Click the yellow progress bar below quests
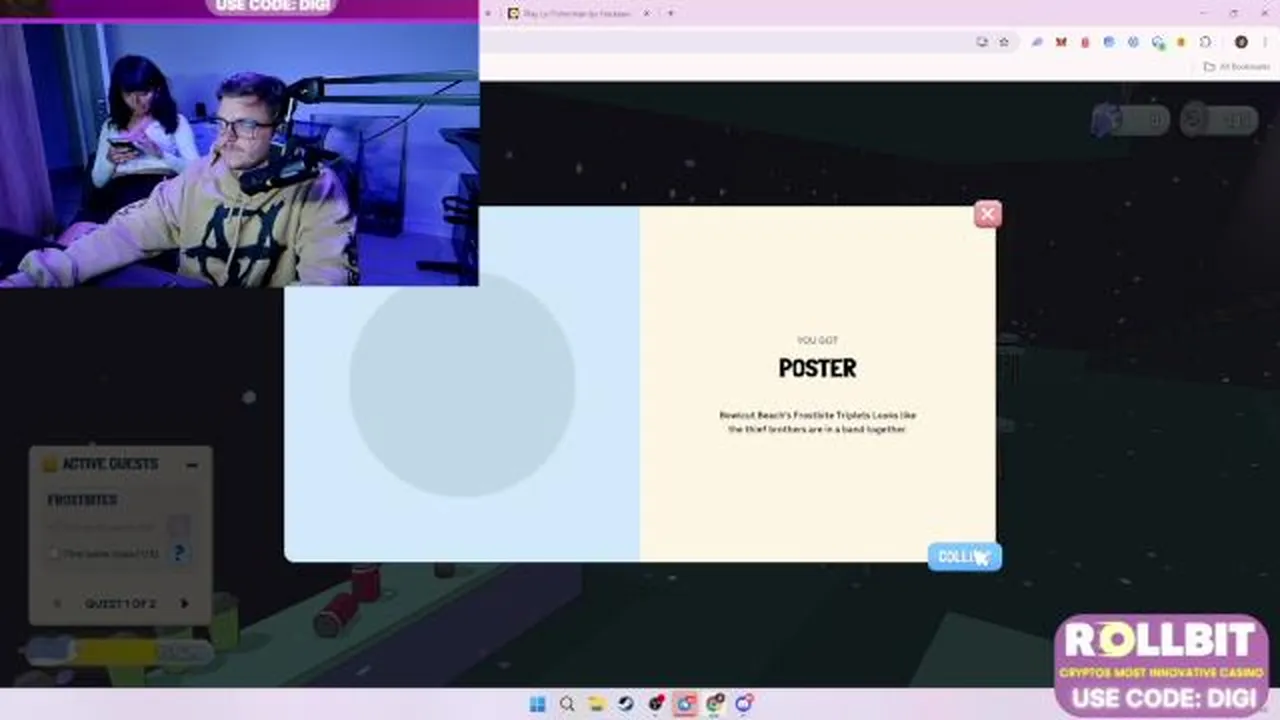The width and height of the screenshot is (1280, 720). (x=118, y=651)
